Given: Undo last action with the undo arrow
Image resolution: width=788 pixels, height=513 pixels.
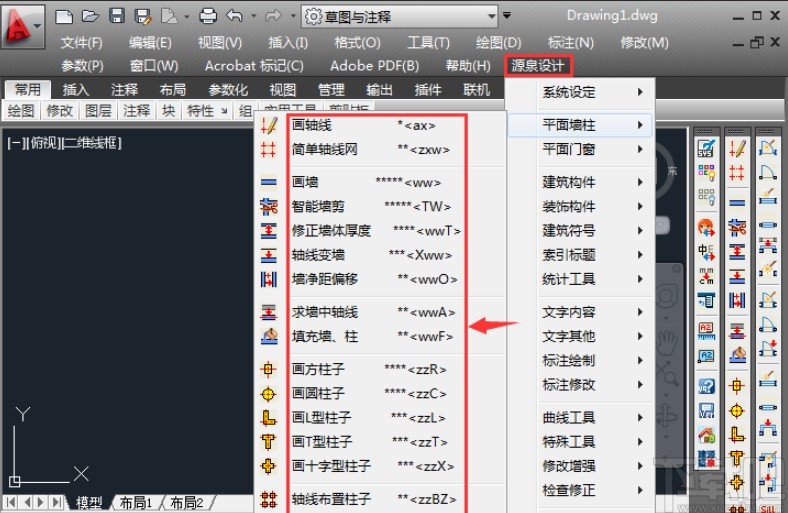Looking at the screenshot, I should point(234,16).
